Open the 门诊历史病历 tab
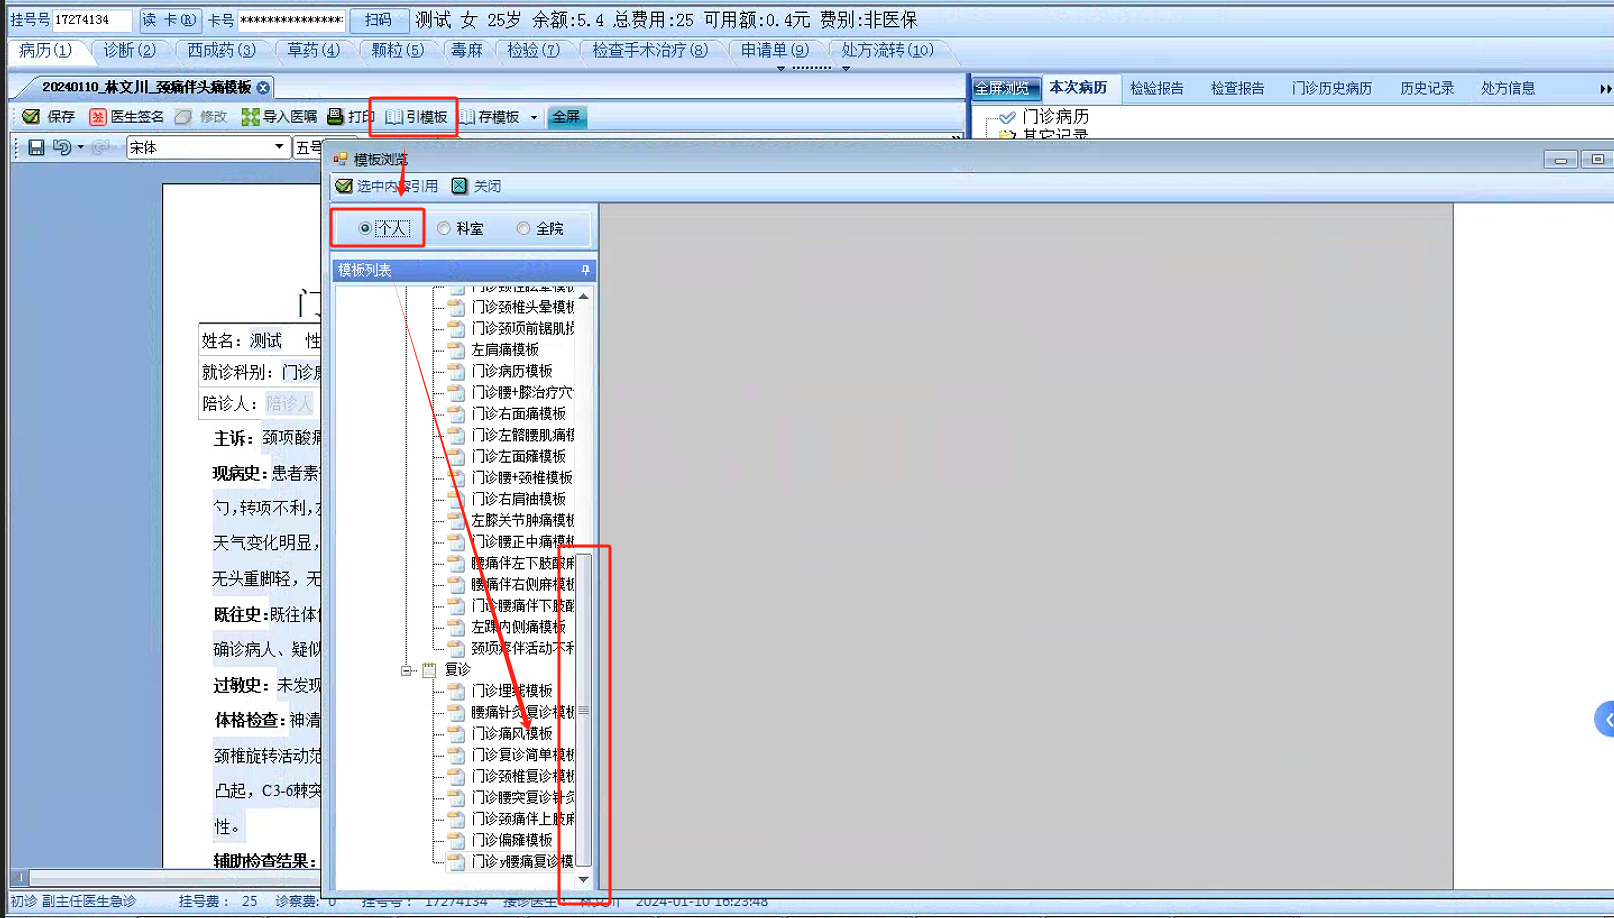 pos(1332,89)
